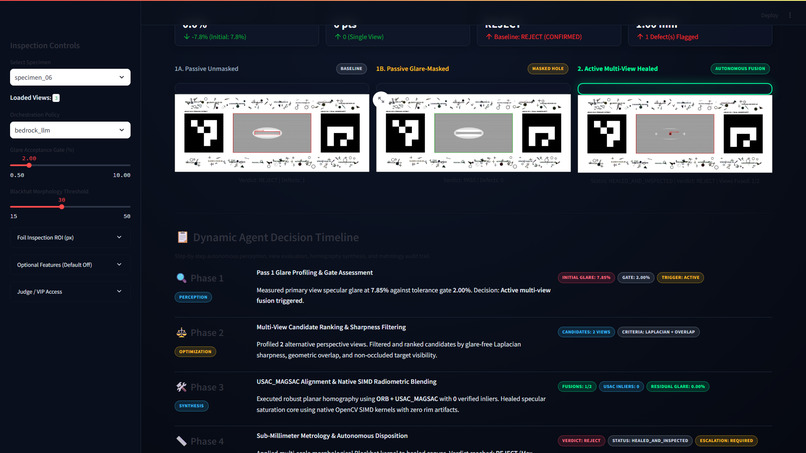Click the clipboard icon beside Dynamic Agent Decision Timeline
Viewport: 806px width, 453px height.
[182, 237]
